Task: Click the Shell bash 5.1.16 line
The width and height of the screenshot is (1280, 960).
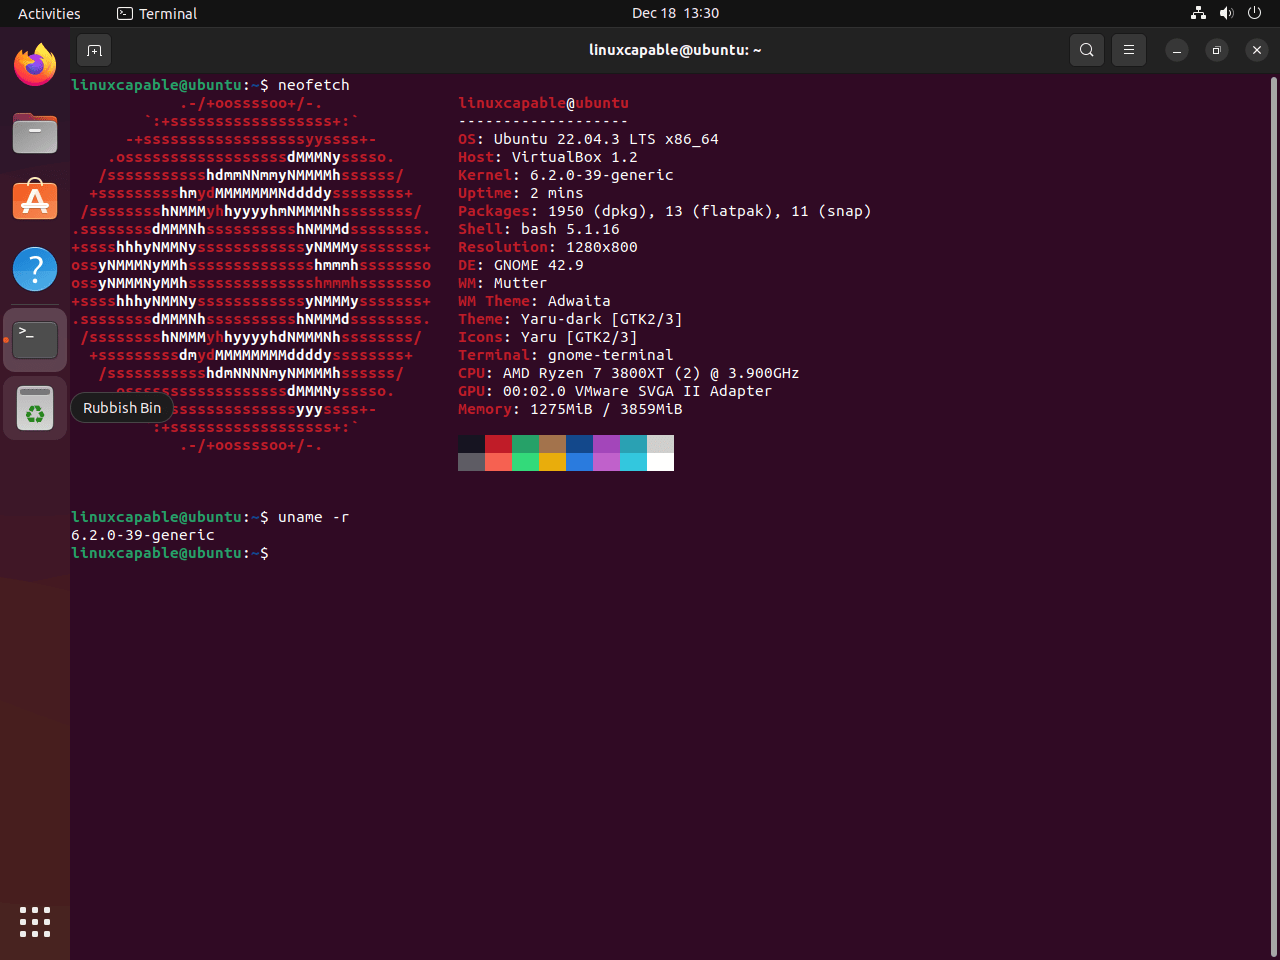Action: tap(539, 229)
